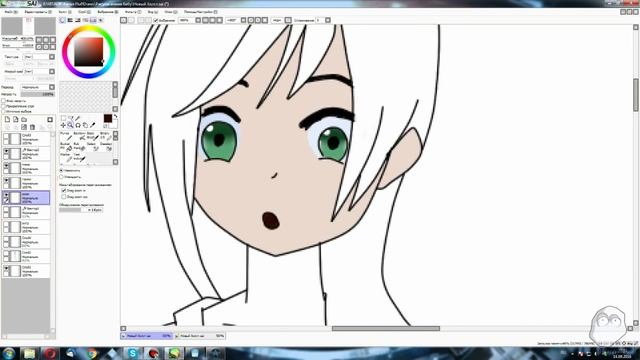Open the Texture dropdown in layer panel

pos(52,57)
